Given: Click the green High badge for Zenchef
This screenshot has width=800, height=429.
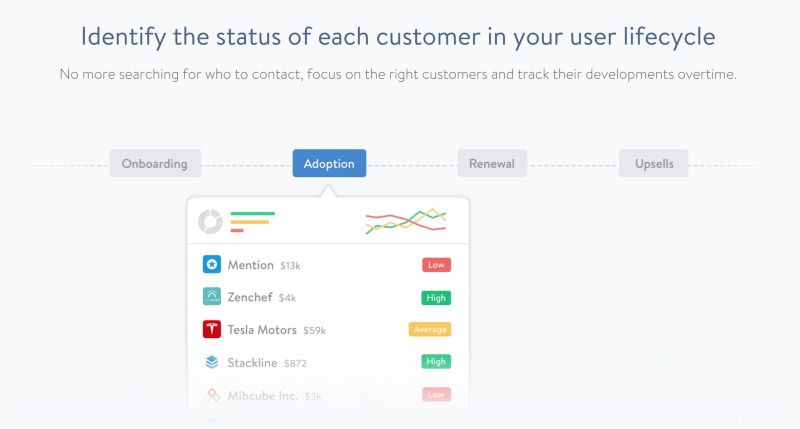Looking at the screenshot, I should [436, 297].
